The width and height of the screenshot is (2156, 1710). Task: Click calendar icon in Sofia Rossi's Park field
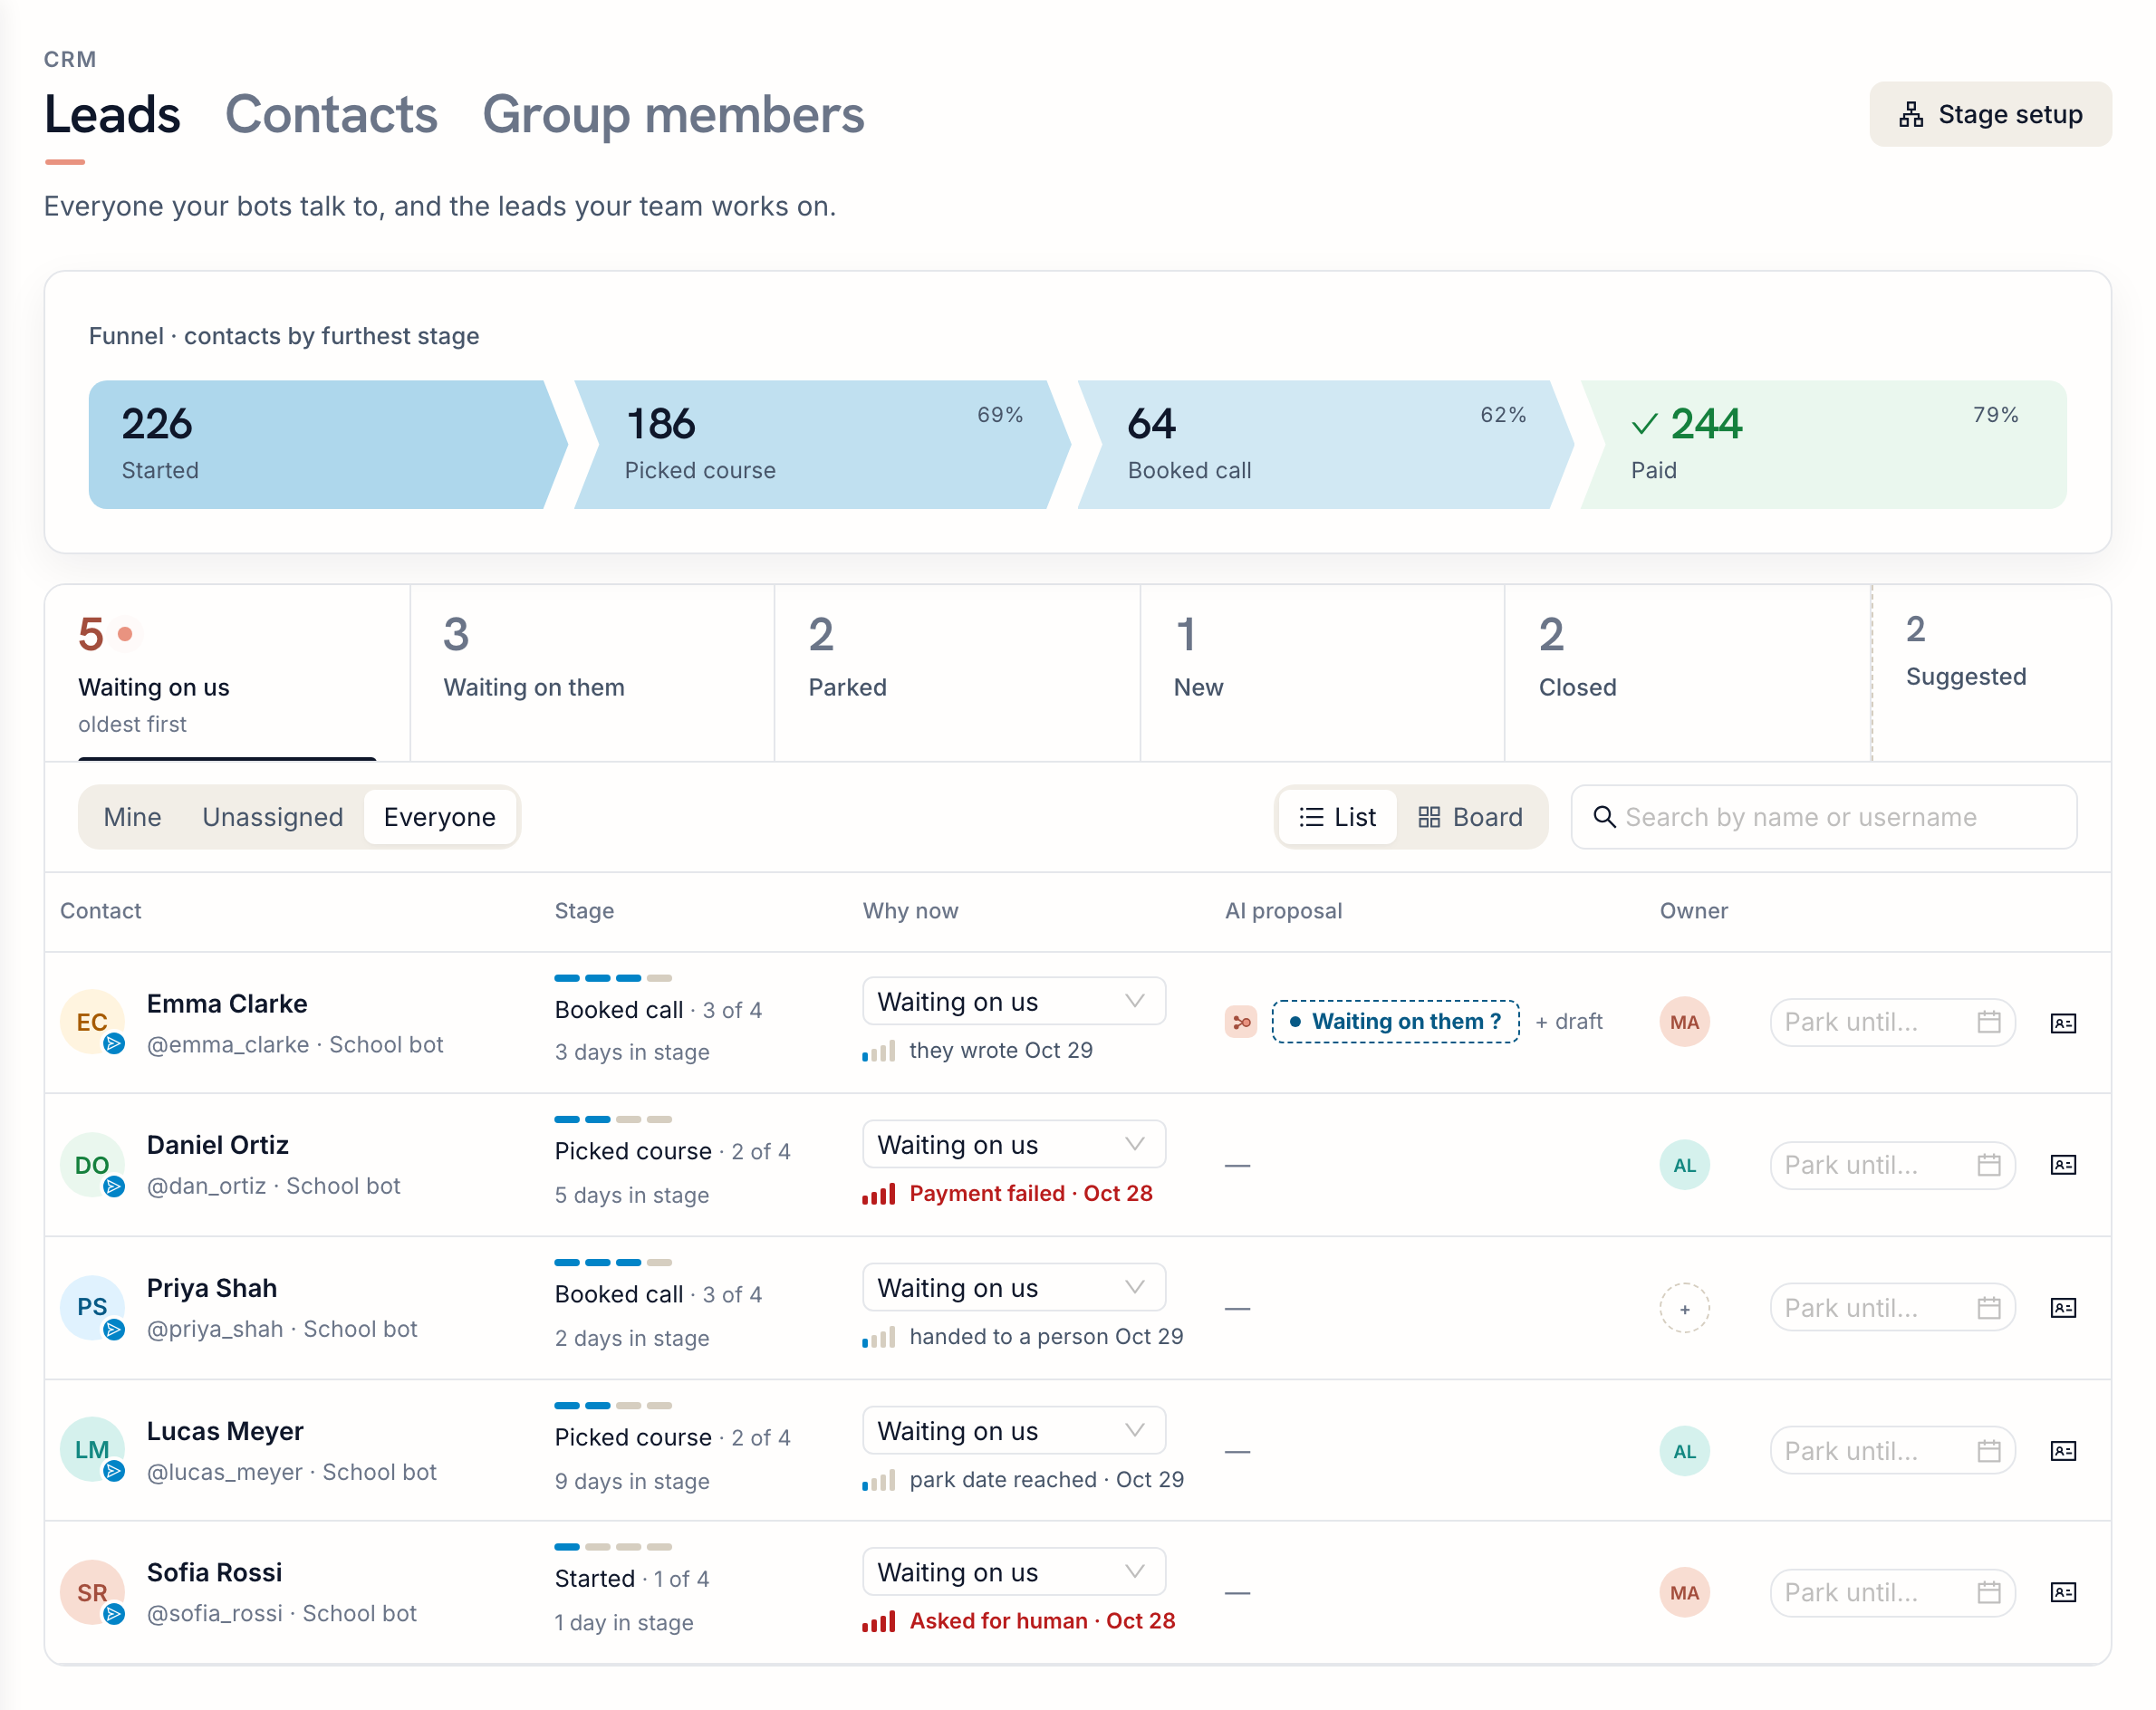click(1989, 1592)
